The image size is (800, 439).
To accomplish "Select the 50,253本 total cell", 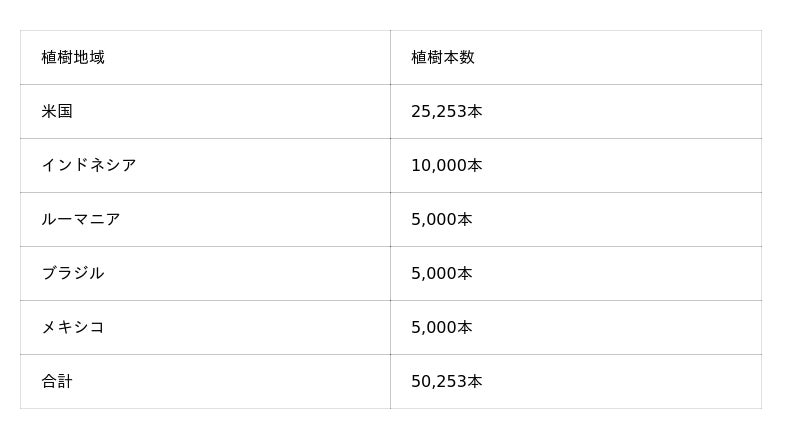I will point(446,382).
